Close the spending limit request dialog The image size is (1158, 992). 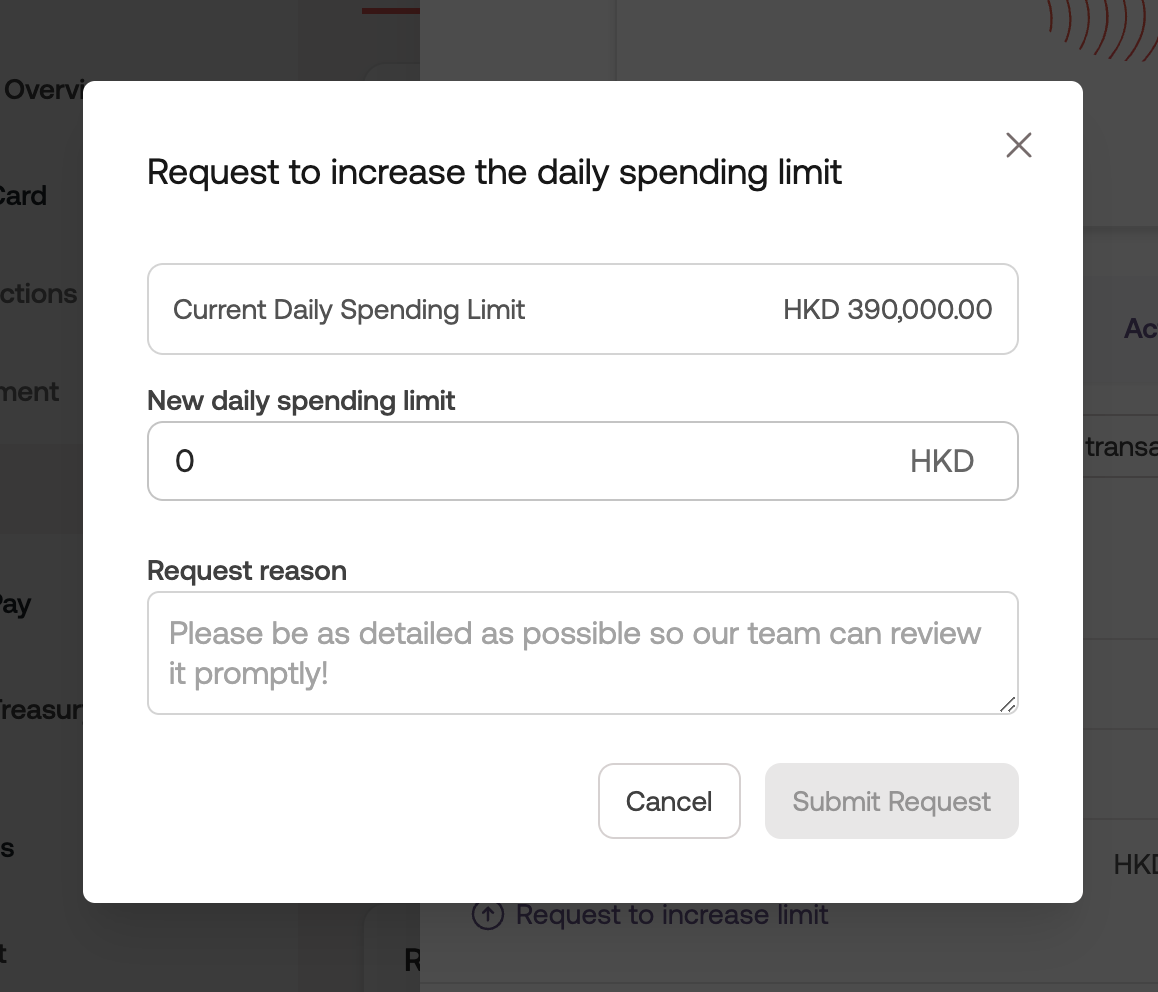1018,146
